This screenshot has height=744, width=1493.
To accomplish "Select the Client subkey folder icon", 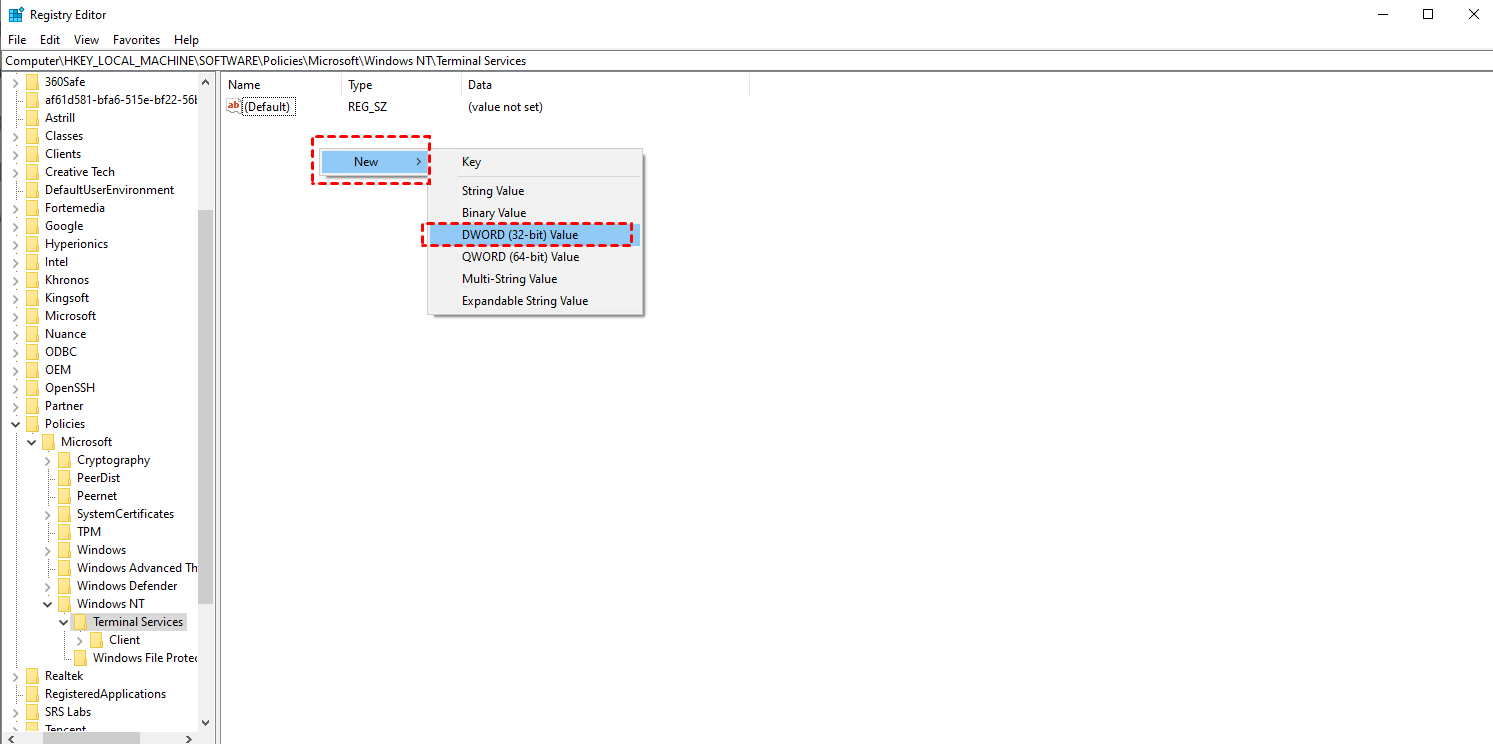I will pos(97,640).
